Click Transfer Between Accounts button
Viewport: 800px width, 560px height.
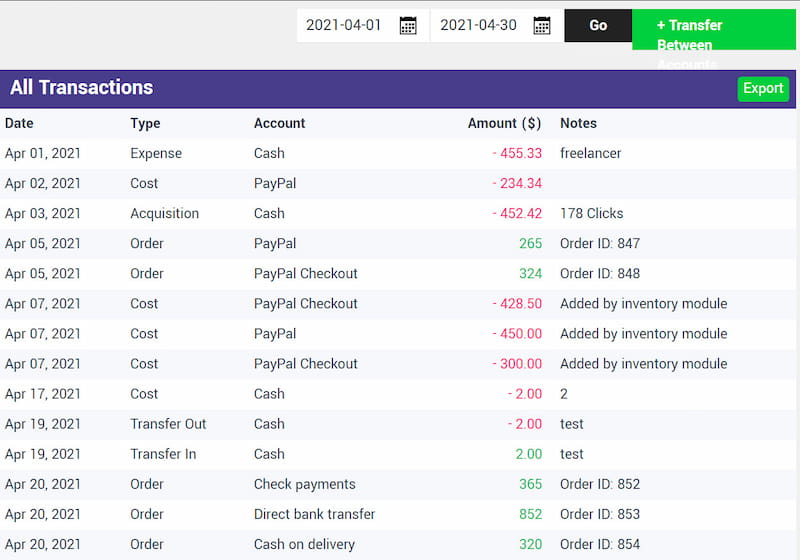pyautogui.click(x=713, y=30)
